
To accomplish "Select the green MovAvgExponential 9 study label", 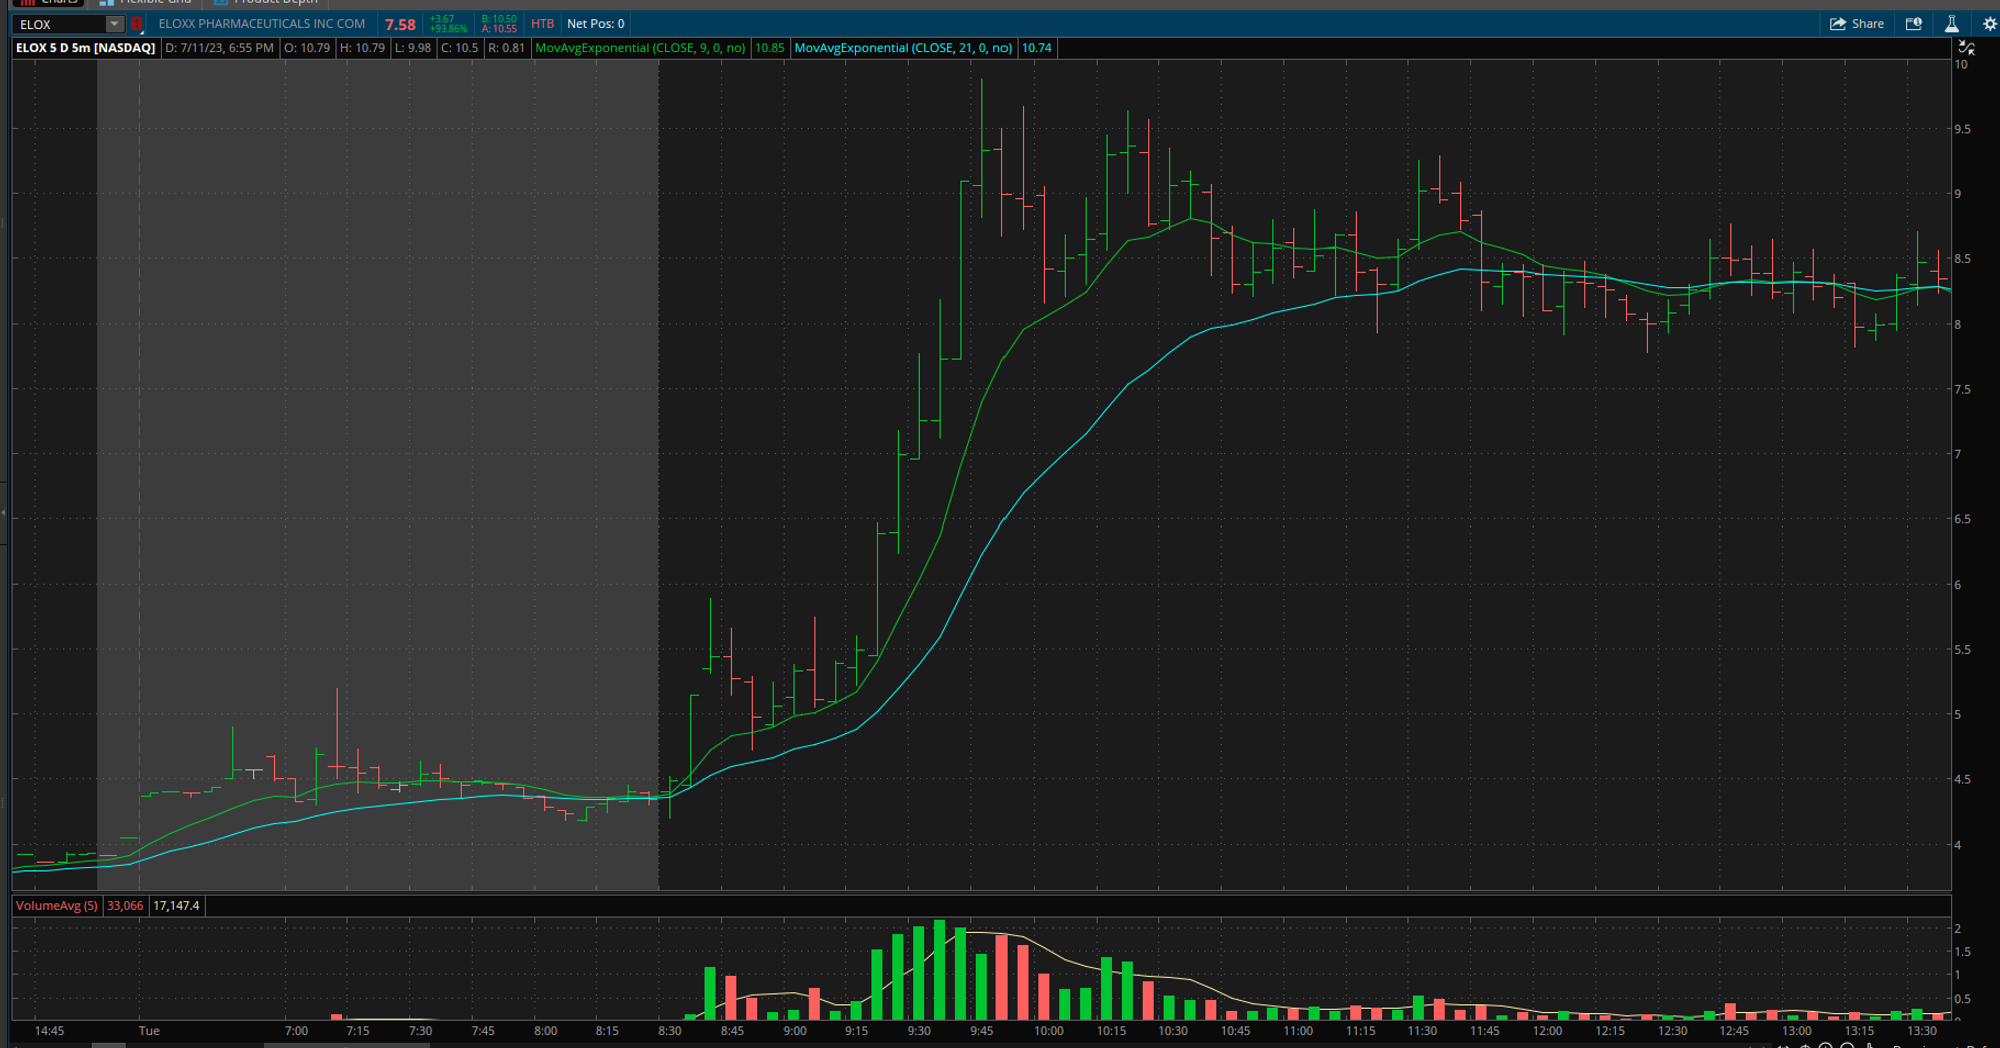I will point(640,48).
